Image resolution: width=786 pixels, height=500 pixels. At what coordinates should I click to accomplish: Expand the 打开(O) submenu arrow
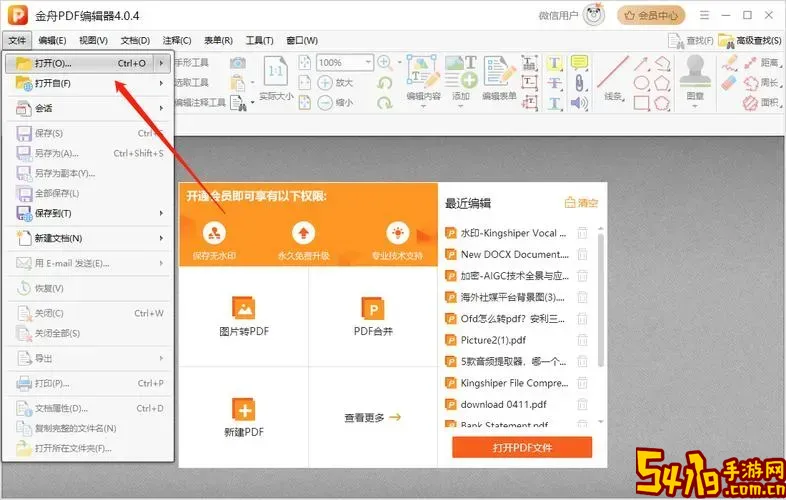161,63
